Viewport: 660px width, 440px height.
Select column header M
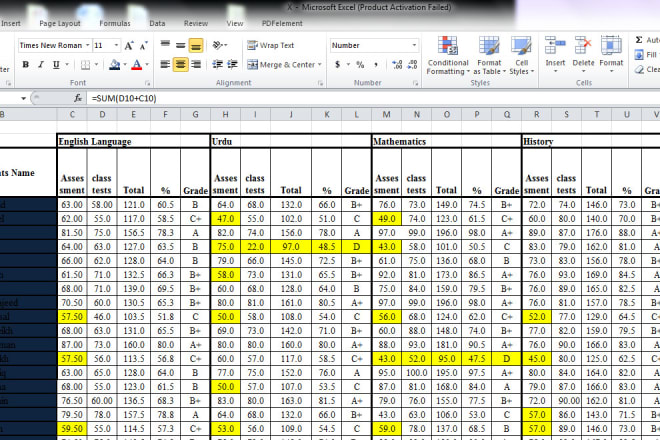[386, 114]
